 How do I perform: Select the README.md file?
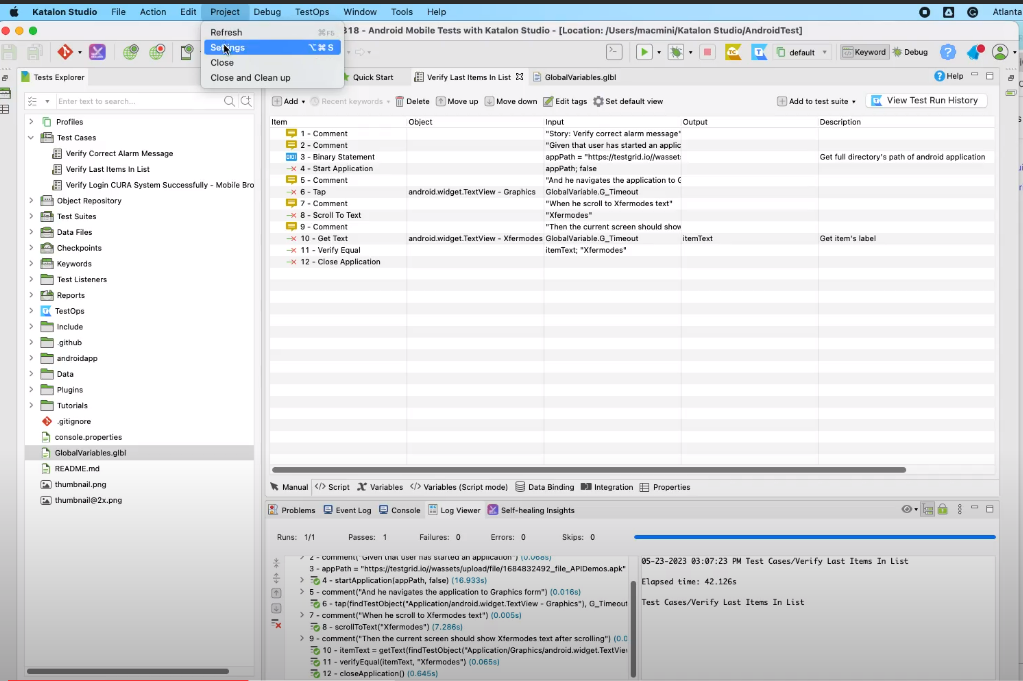pyautogui.click(x=77, y=468)
